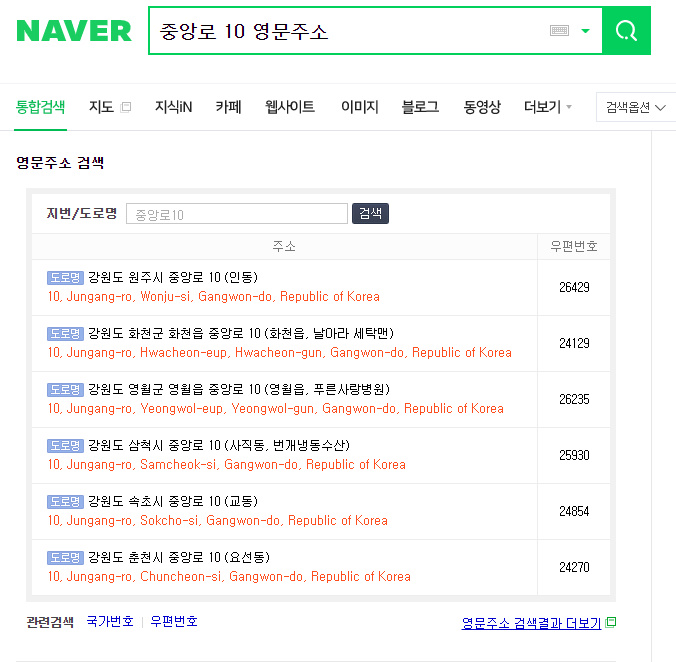
Task: Open related search link 국가번호
Action: [x=110, y=621]
